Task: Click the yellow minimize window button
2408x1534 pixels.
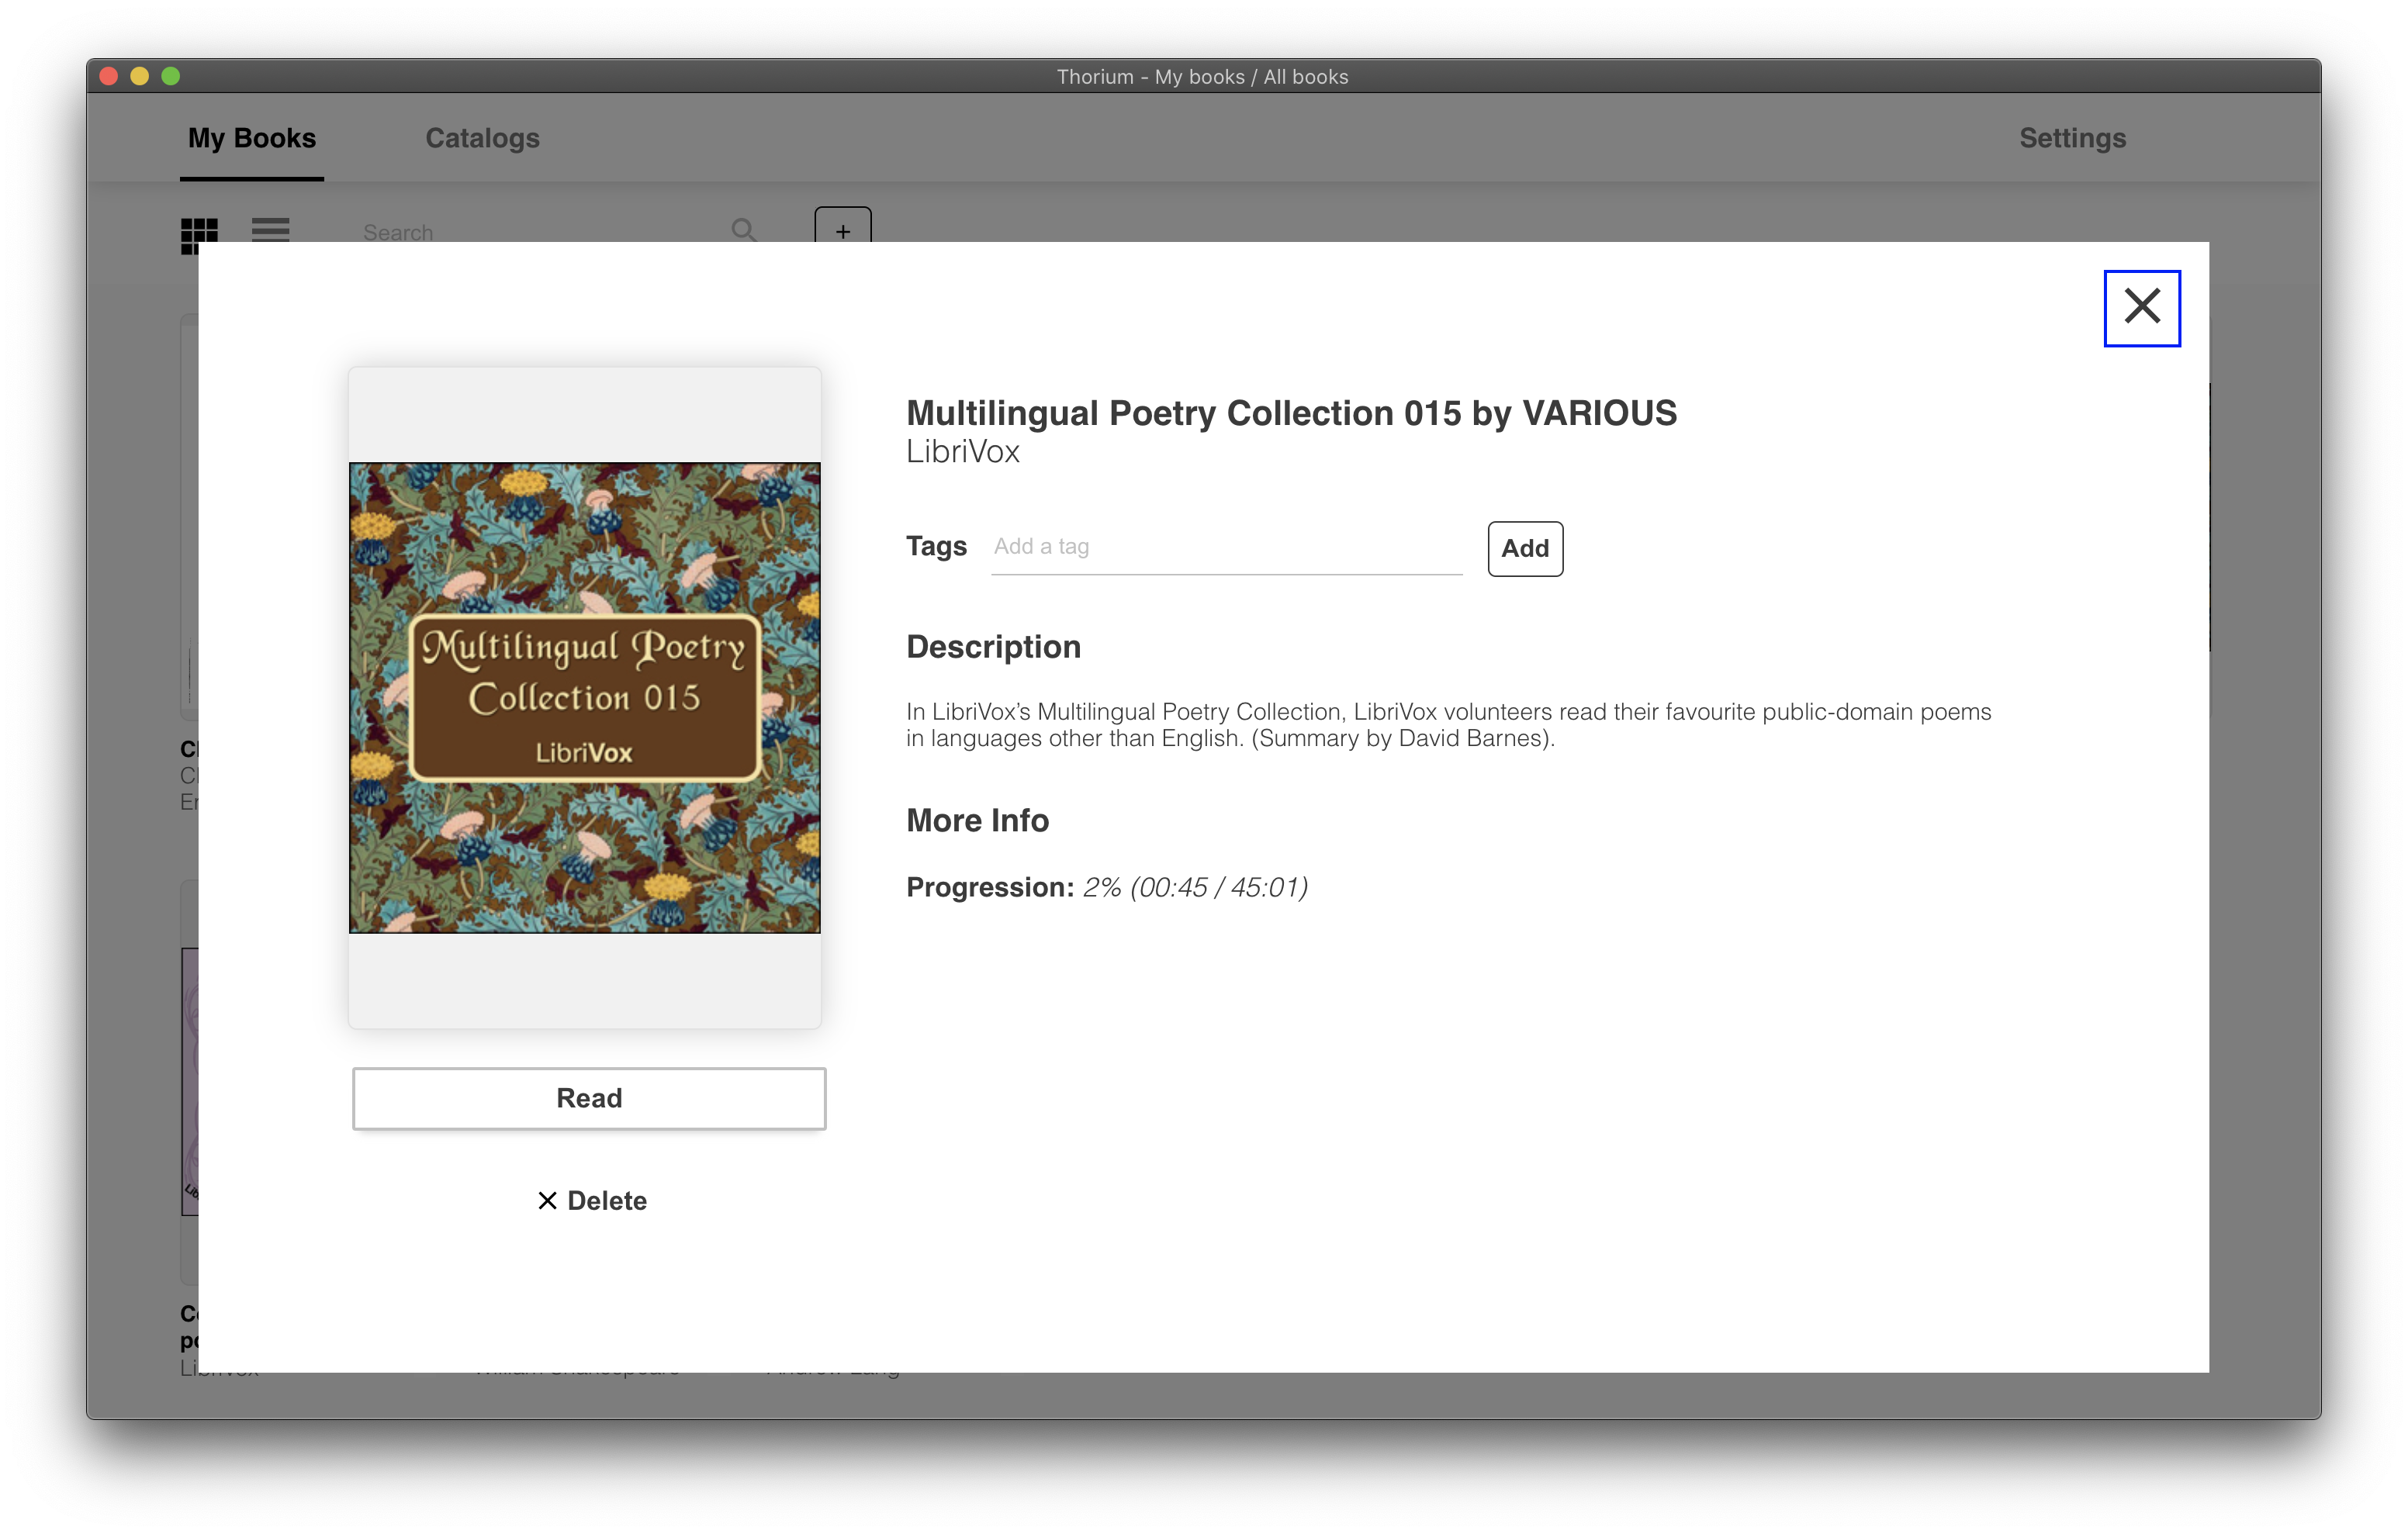Action: point(140,76)
